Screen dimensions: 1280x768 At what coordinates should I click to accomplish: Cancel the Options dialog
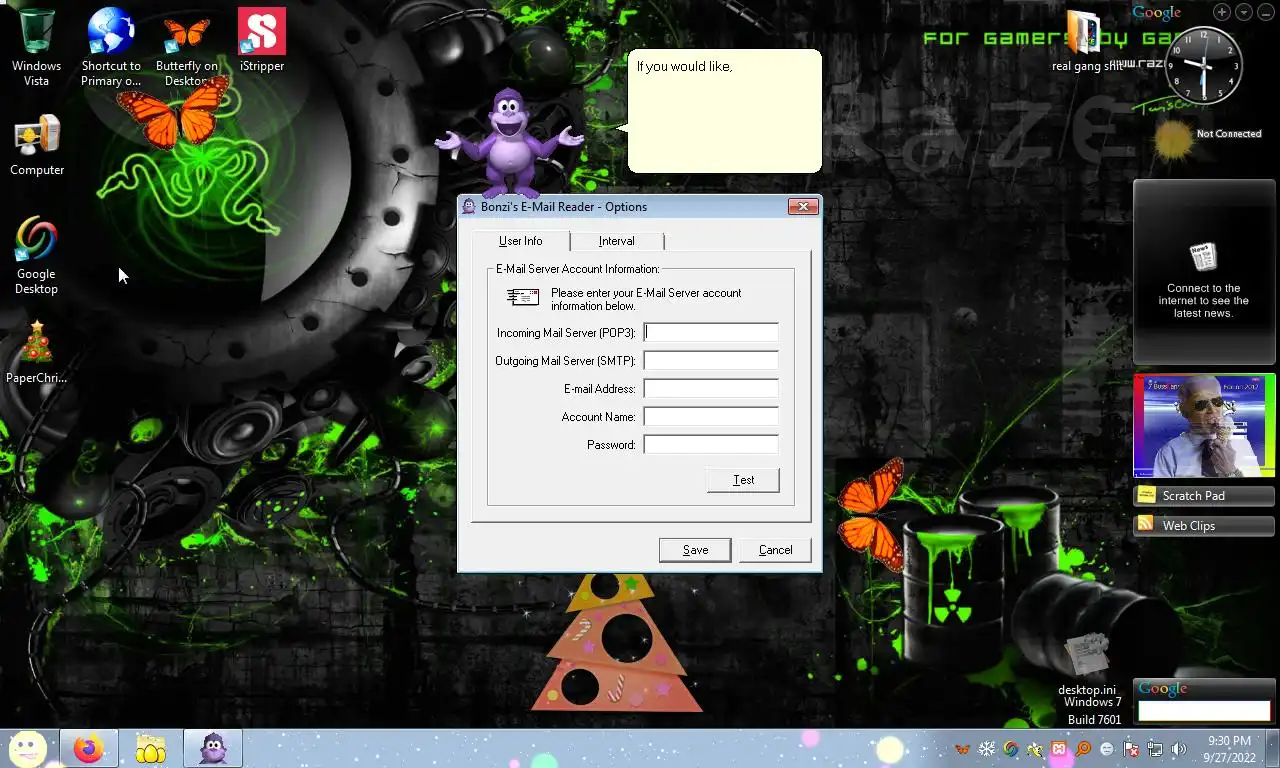[775, 550]
